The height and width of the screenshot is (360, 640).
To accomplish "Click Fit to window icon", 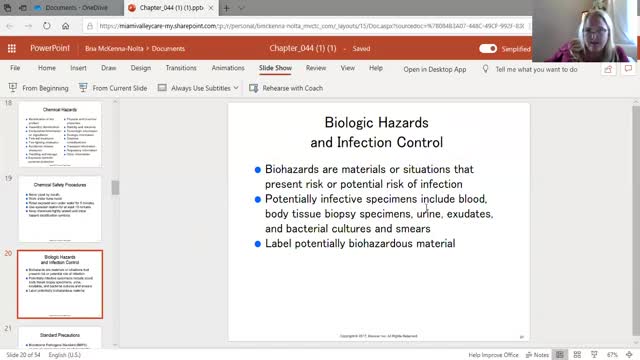I will (629, 355).
